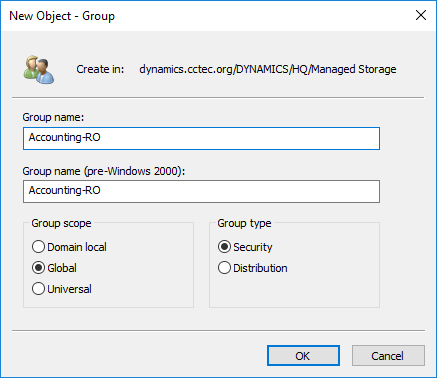
Task: Click the dynamics.cctec.org container path text
Action: (x=268, y=69)
